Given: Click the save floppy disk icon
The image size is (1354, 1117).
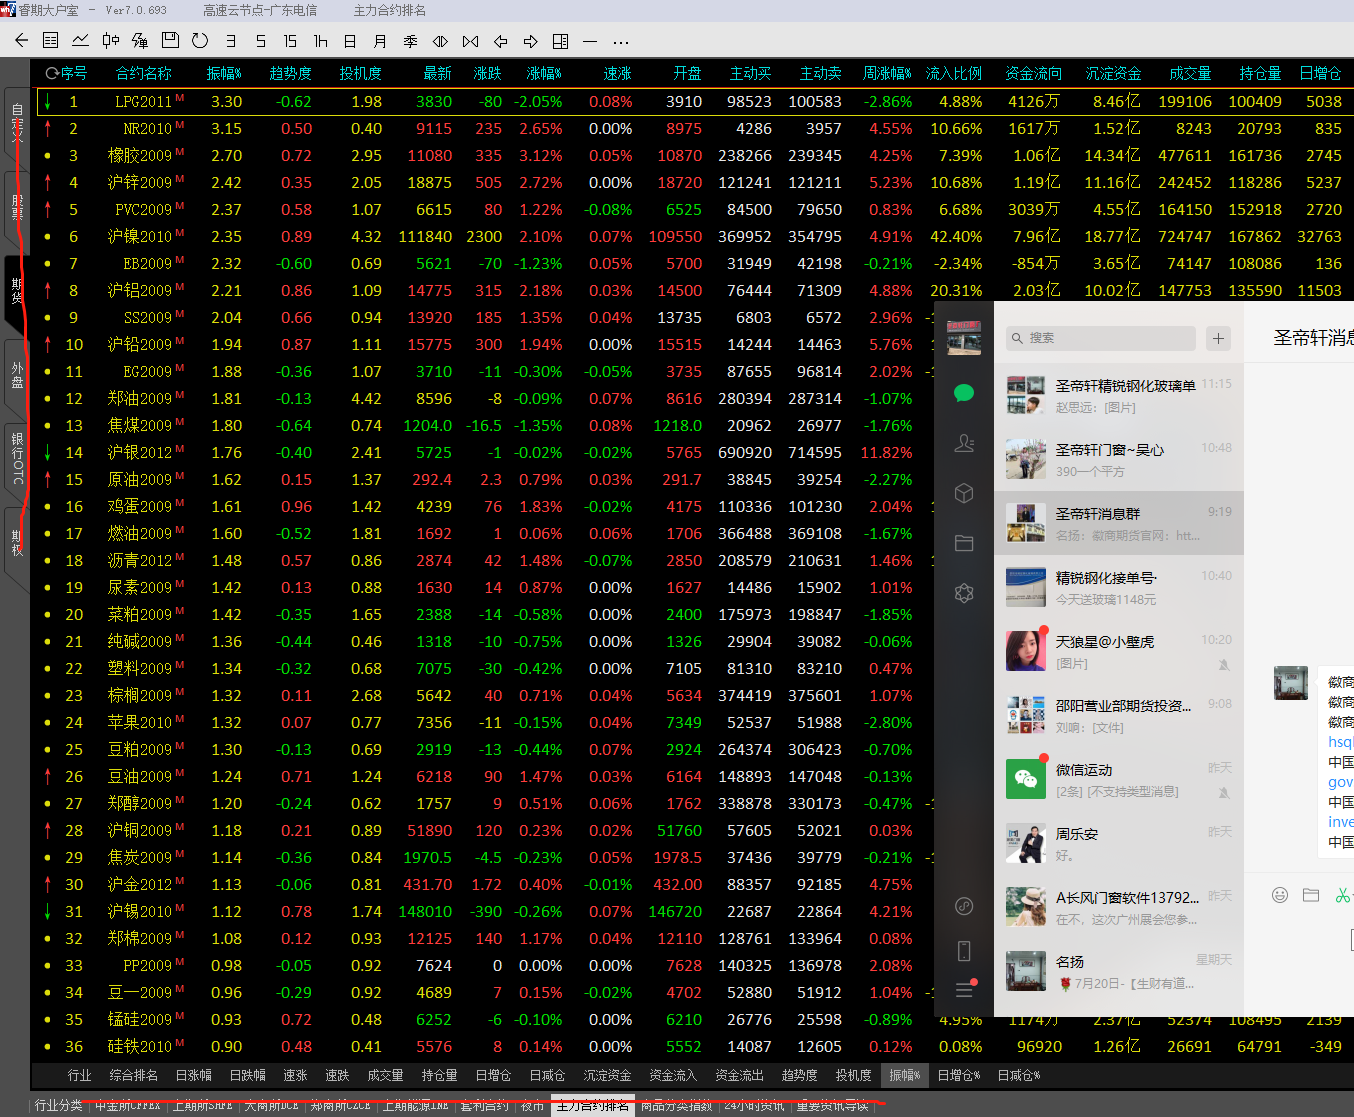Looking at the screenshot, I should [x=170, y=41].
